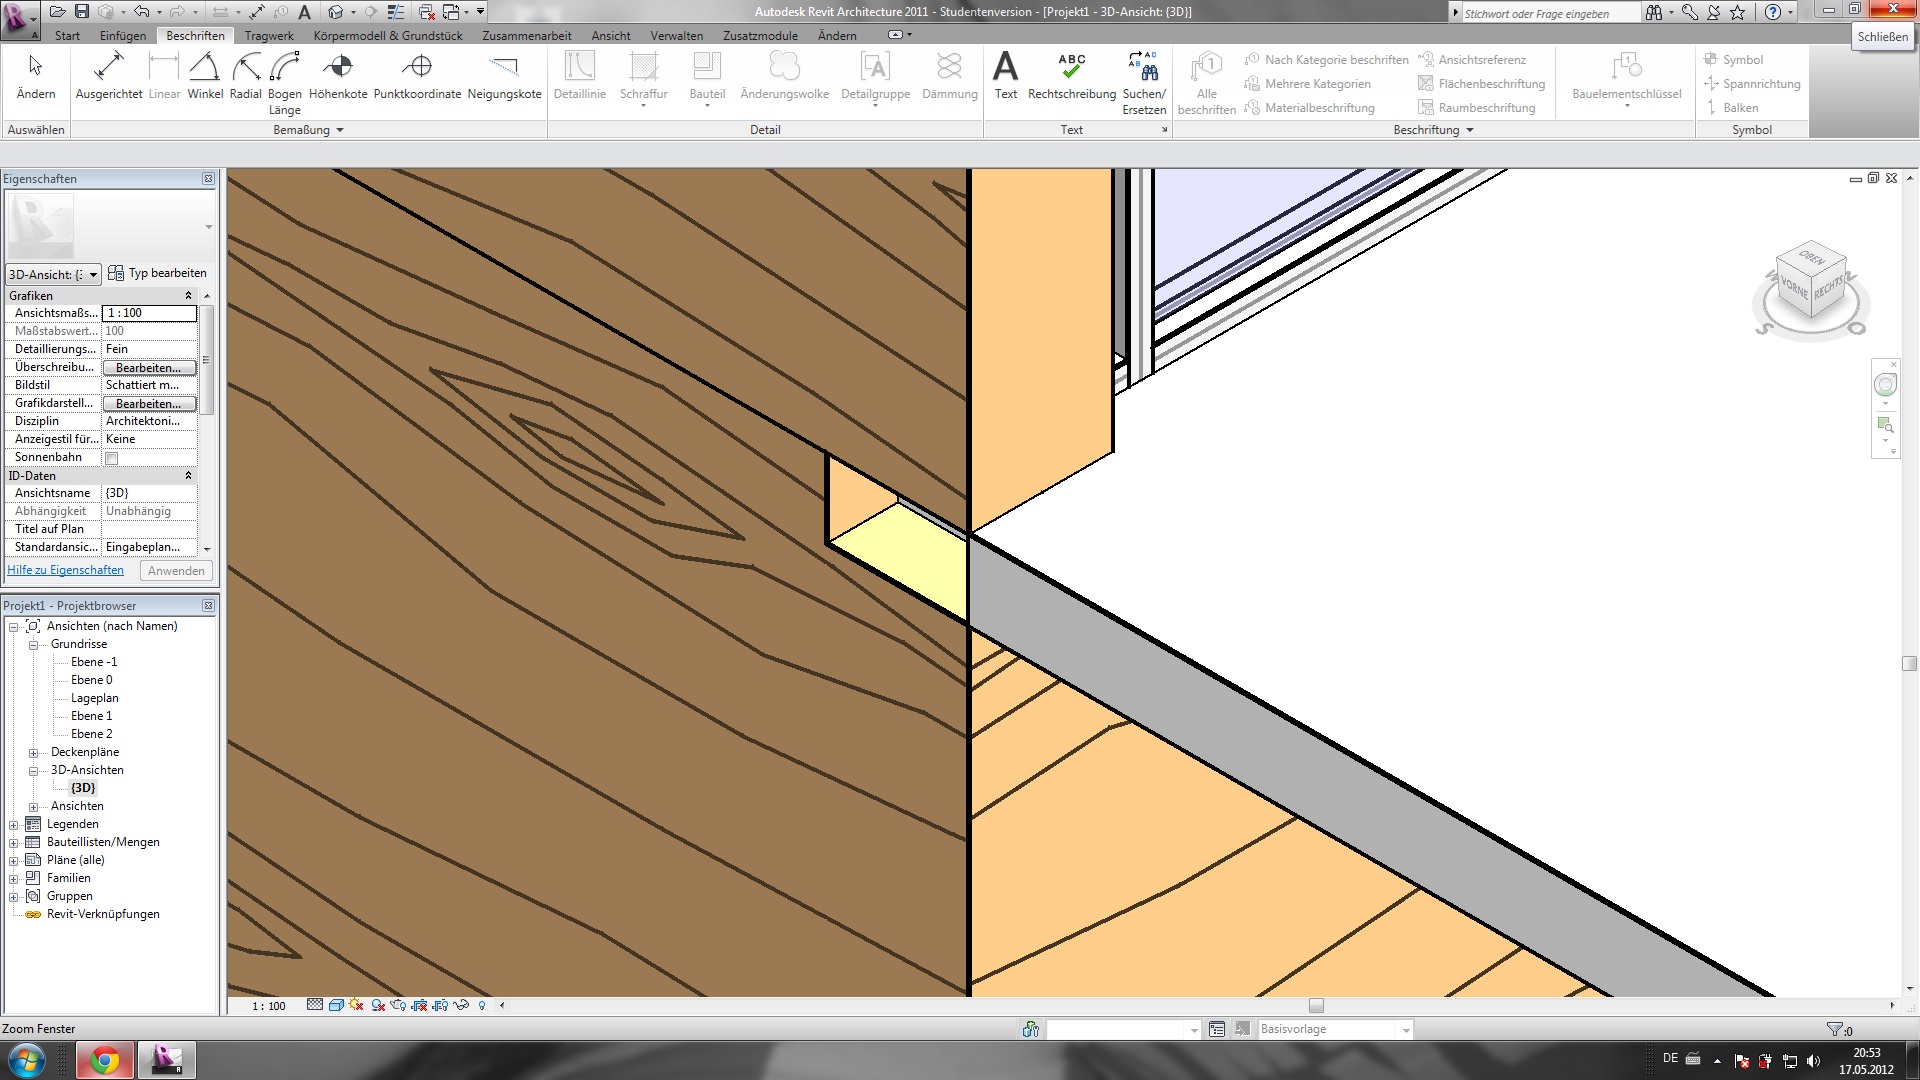
Task: Select the Winkel angular dimension tool
Action: 205,76
